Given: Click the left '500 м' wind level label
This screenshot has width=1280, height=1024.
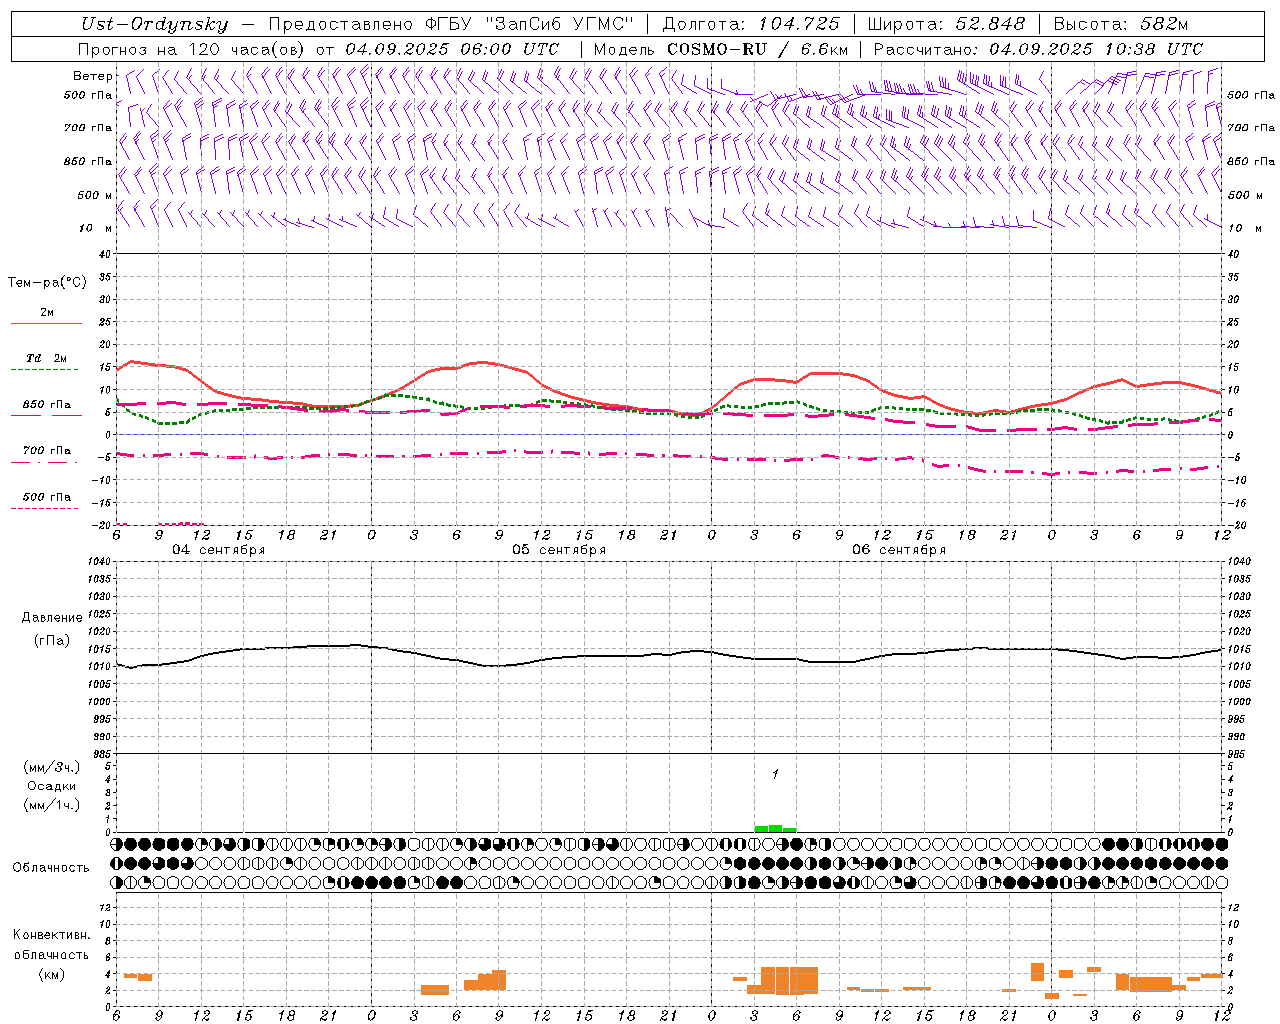Looking at the screenshot, I should pyautogui.click(x=95, y=195).
